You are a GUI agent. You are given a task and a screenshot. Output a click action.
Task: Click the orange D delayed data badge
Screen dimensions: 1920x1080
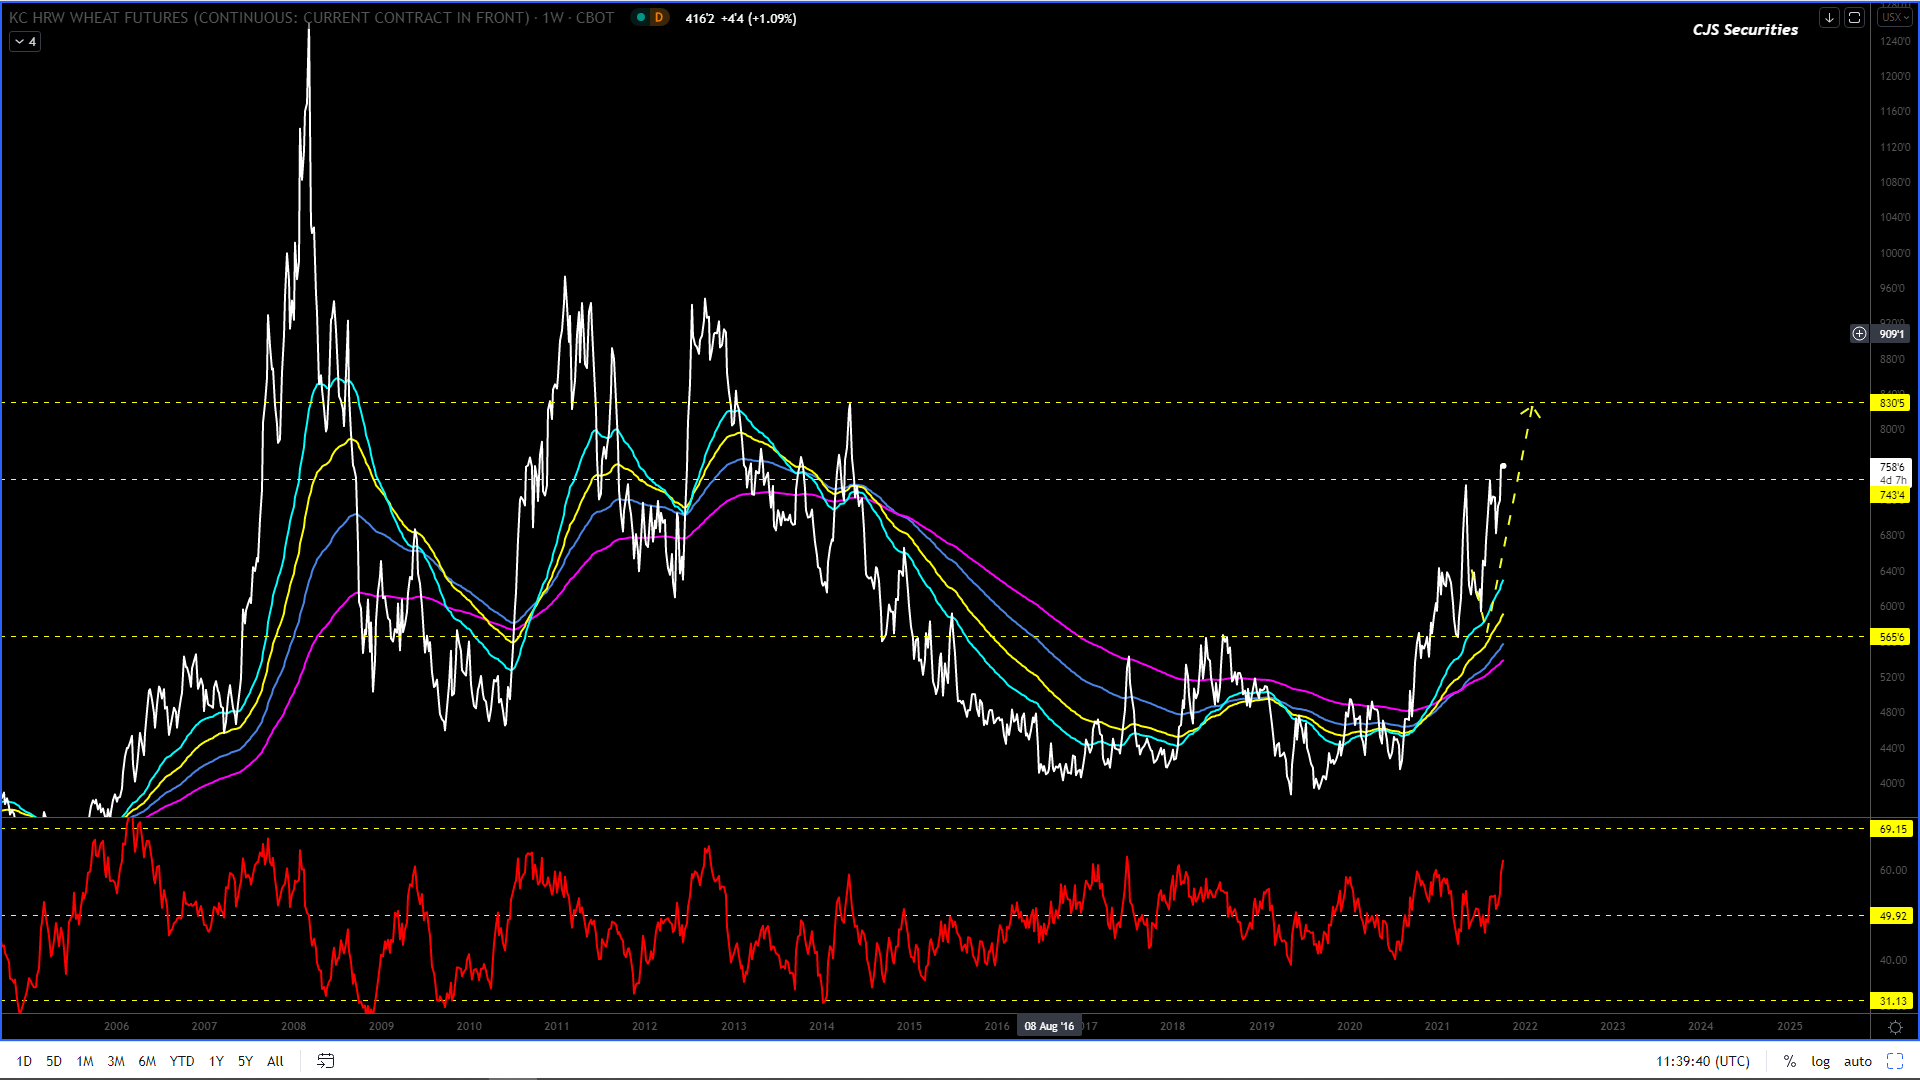coord(659,17)
